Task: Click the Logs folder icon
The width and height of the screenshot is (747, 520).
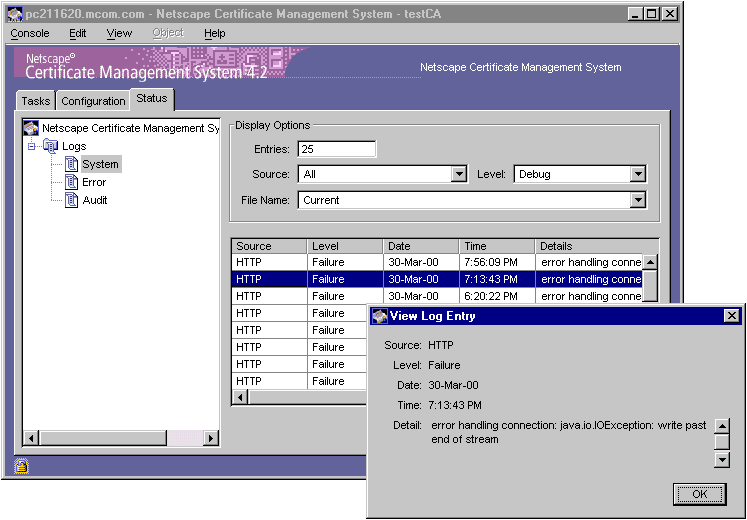Action: point(50,146)
